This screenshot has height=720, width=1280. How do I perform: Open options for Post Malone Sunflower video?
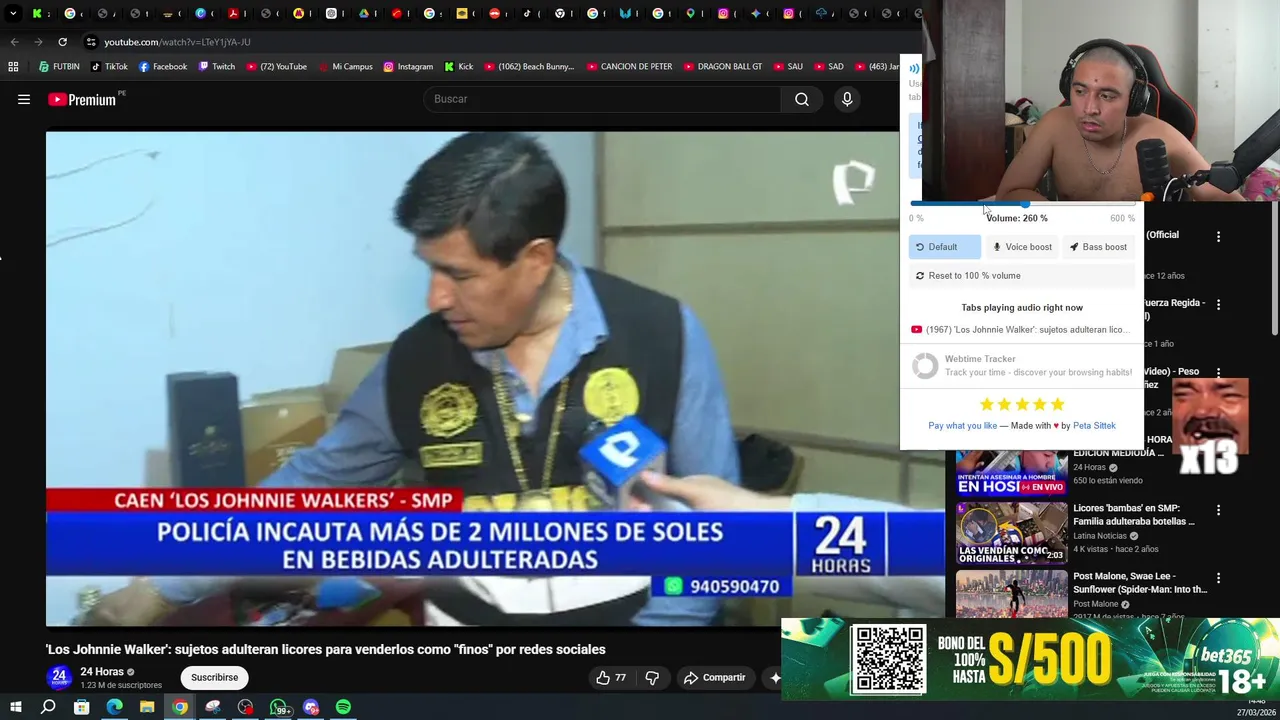click(1218, 578)
